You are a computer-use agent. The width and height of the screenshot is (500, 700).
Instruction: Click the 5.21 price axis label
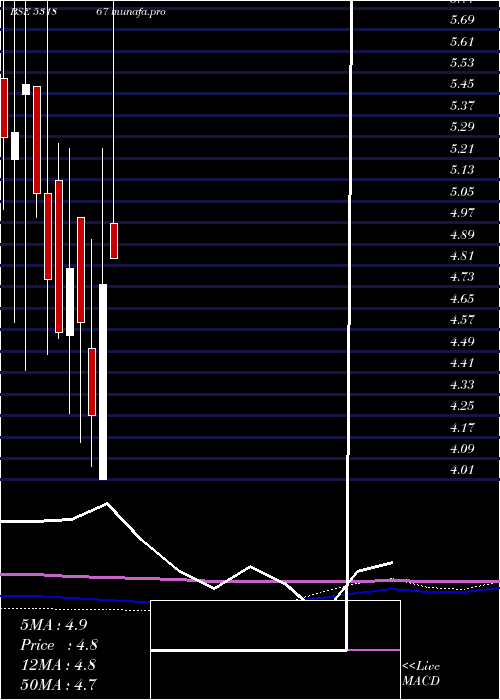(462, 148)
